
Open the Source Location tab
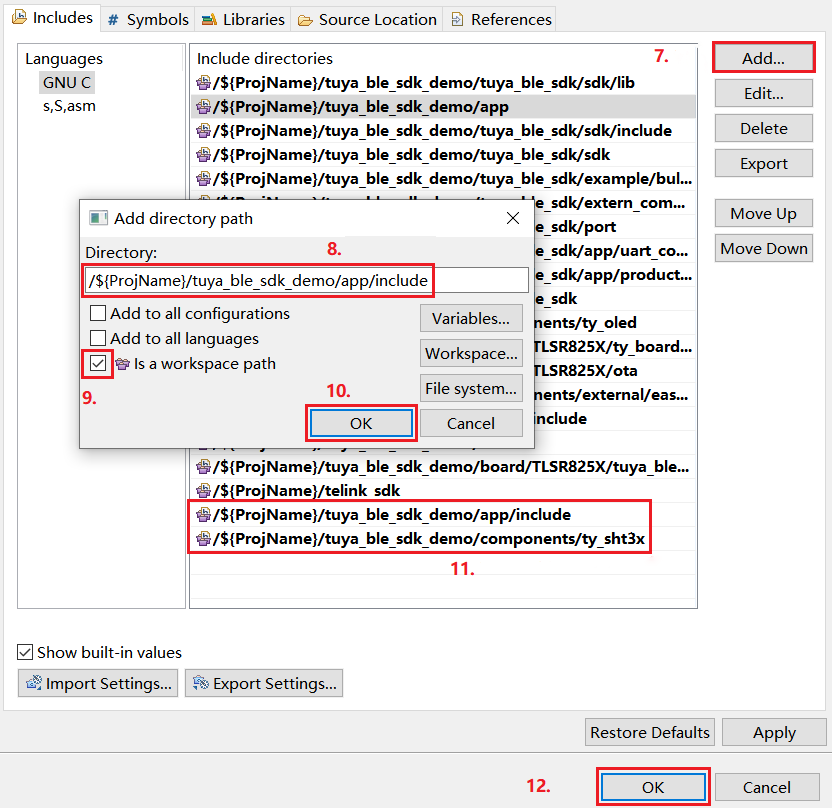[x=366, y=20]
